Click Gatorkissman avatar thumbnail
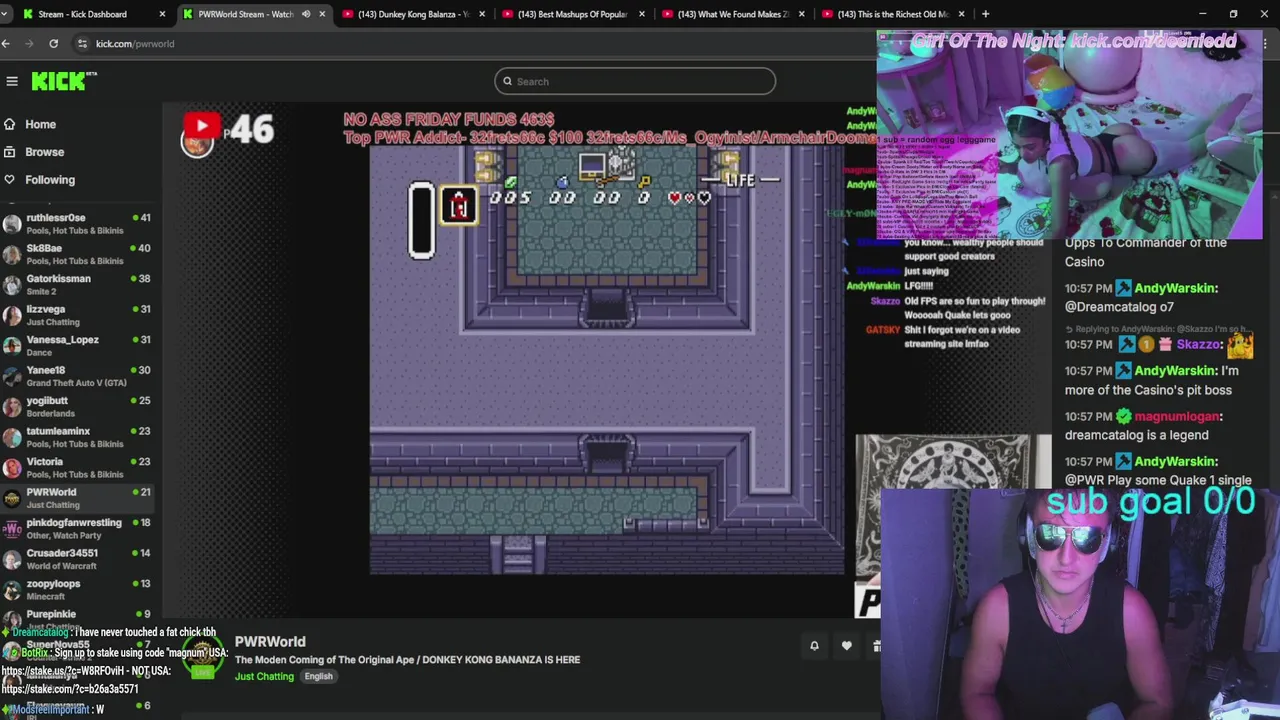 [12, 285]
